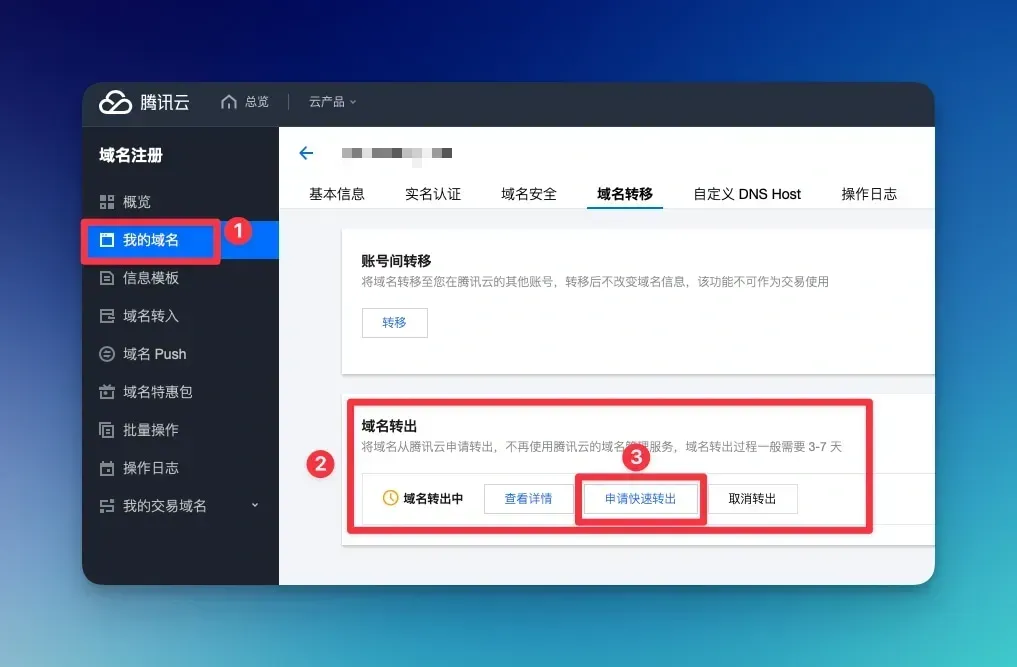This screenshot has height=667, width=1017.
Task: Click the Tencent Cloud logo icon
Action: pos(115,103)
